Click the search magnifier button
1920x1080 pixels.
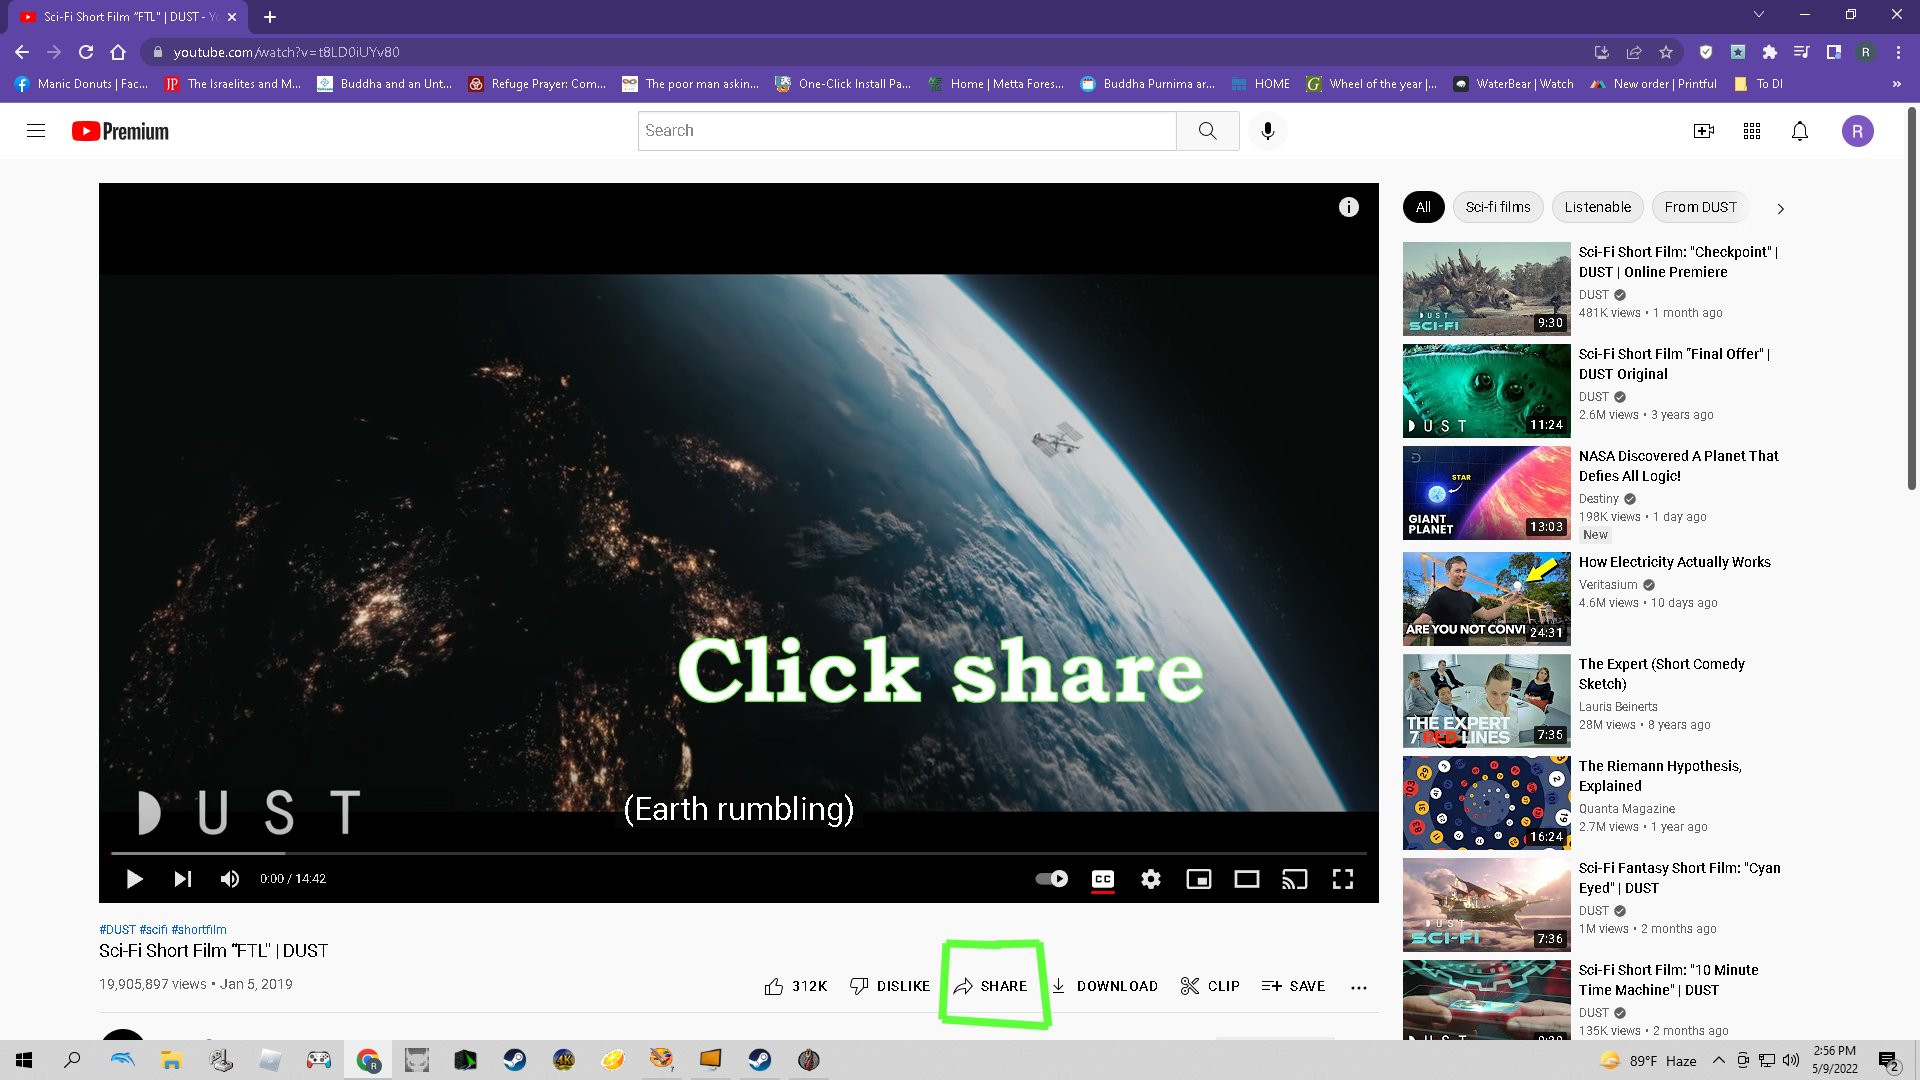(1208, 131)
